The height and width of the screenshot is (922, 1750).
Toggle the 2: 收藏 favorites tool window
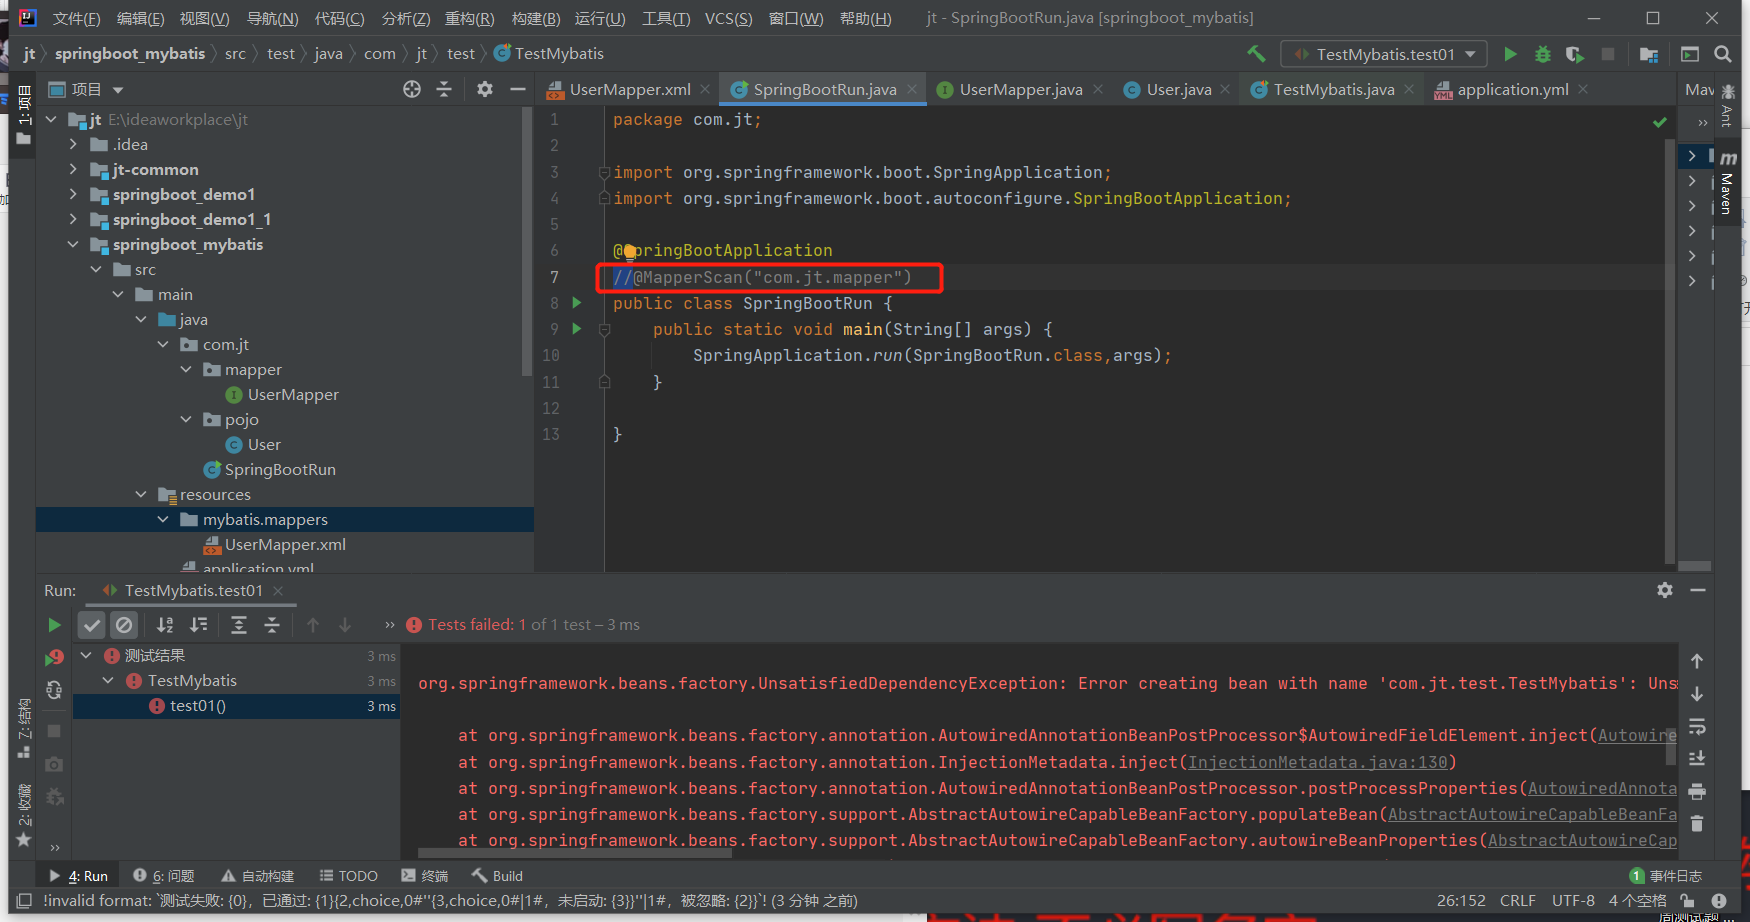24,815
